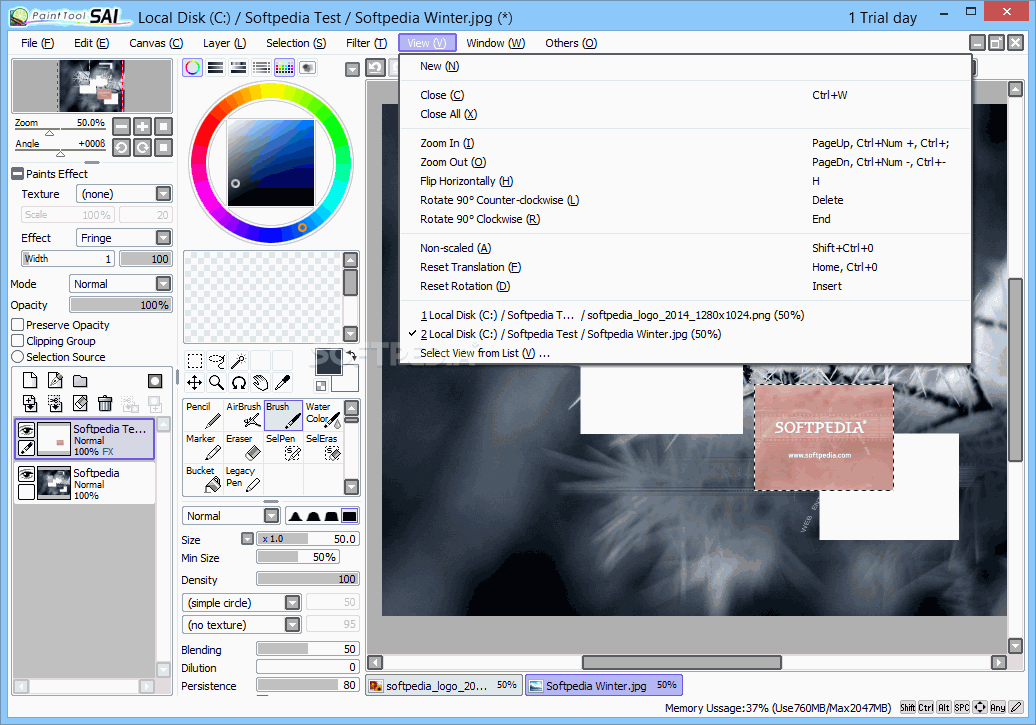Open the Filter menu
1036x725 pixels.
pyautogui.click(x=366, y=43)
